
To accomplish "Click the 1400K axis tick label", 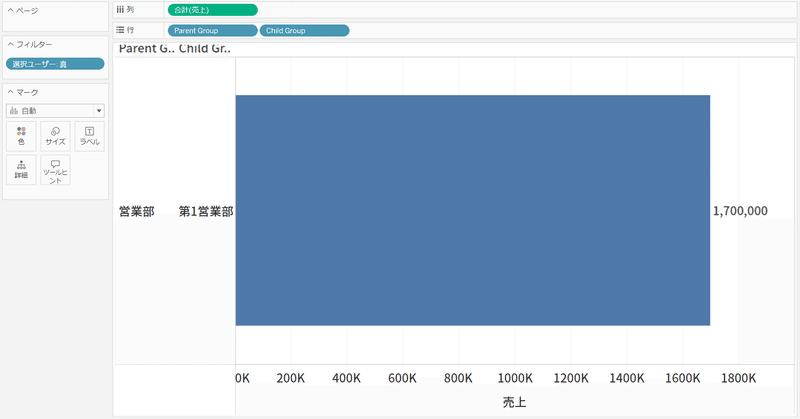I will (x=627, y=378).
